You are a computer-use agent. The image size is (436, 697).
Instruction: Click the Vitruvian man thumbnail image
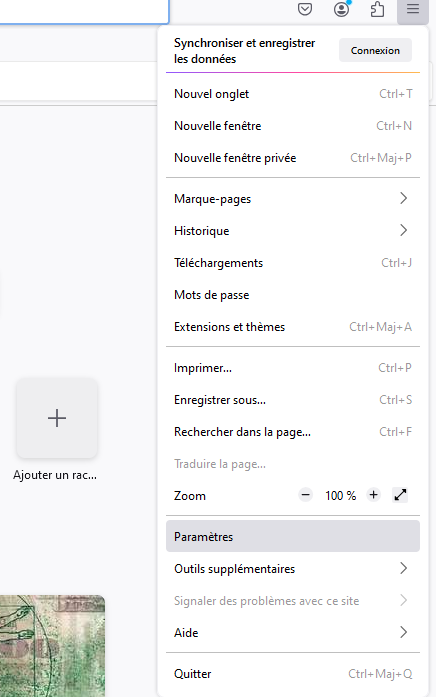tap(52, 646)
